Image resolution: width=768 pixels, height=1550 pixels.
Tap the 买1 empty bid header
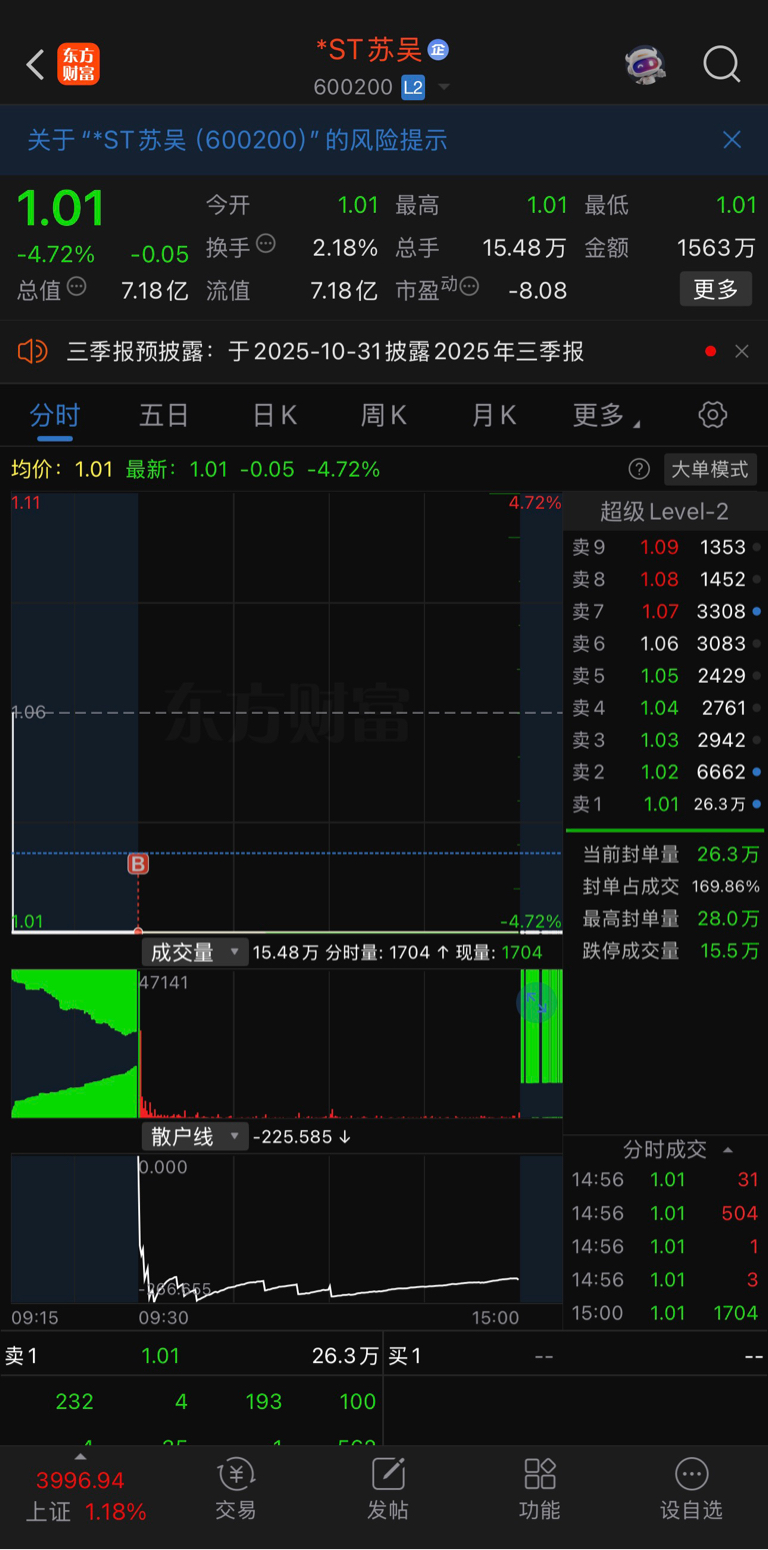[576, 1356]
